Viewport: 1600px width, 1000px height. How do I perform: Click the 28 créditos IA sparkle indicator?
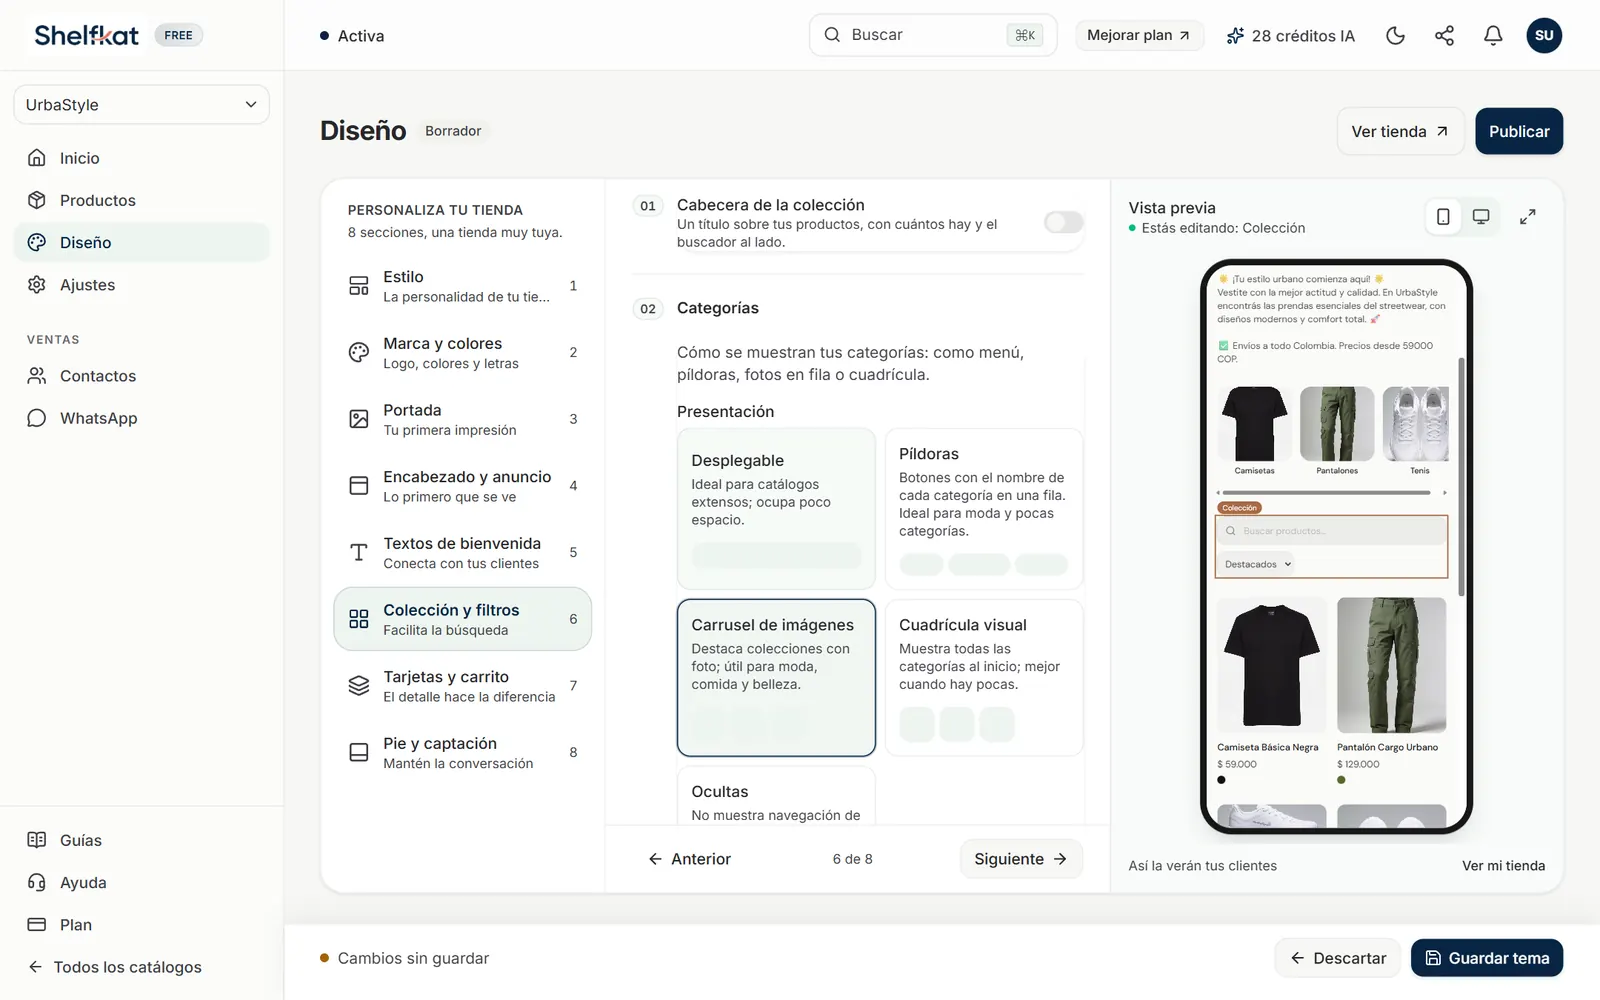coord(1290,36)
